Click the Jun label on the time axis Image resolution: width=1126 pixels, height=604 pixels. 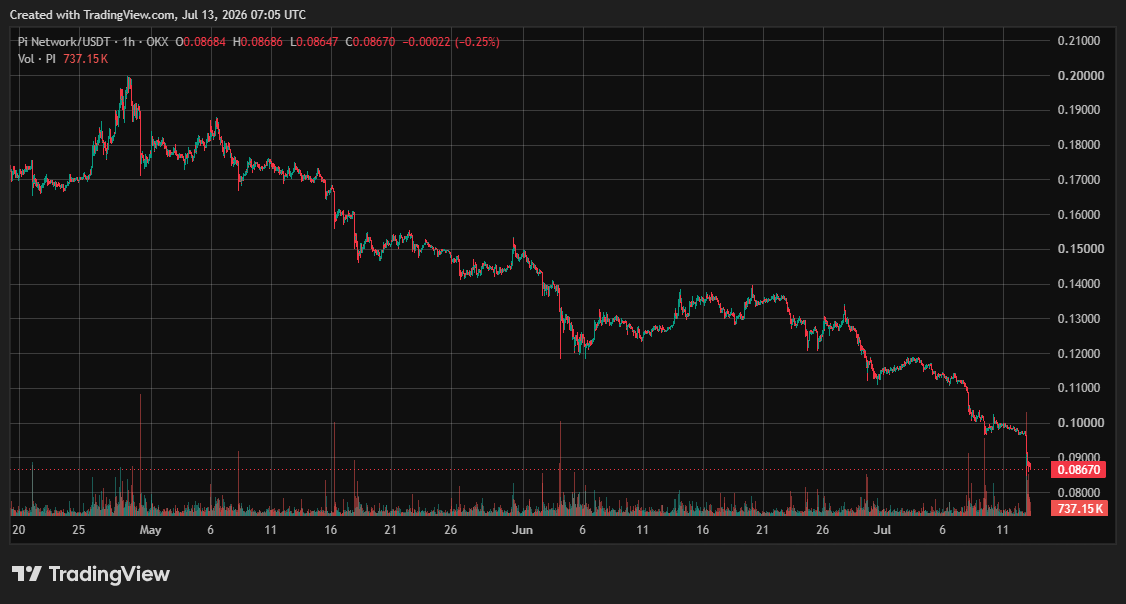[522, 530]
